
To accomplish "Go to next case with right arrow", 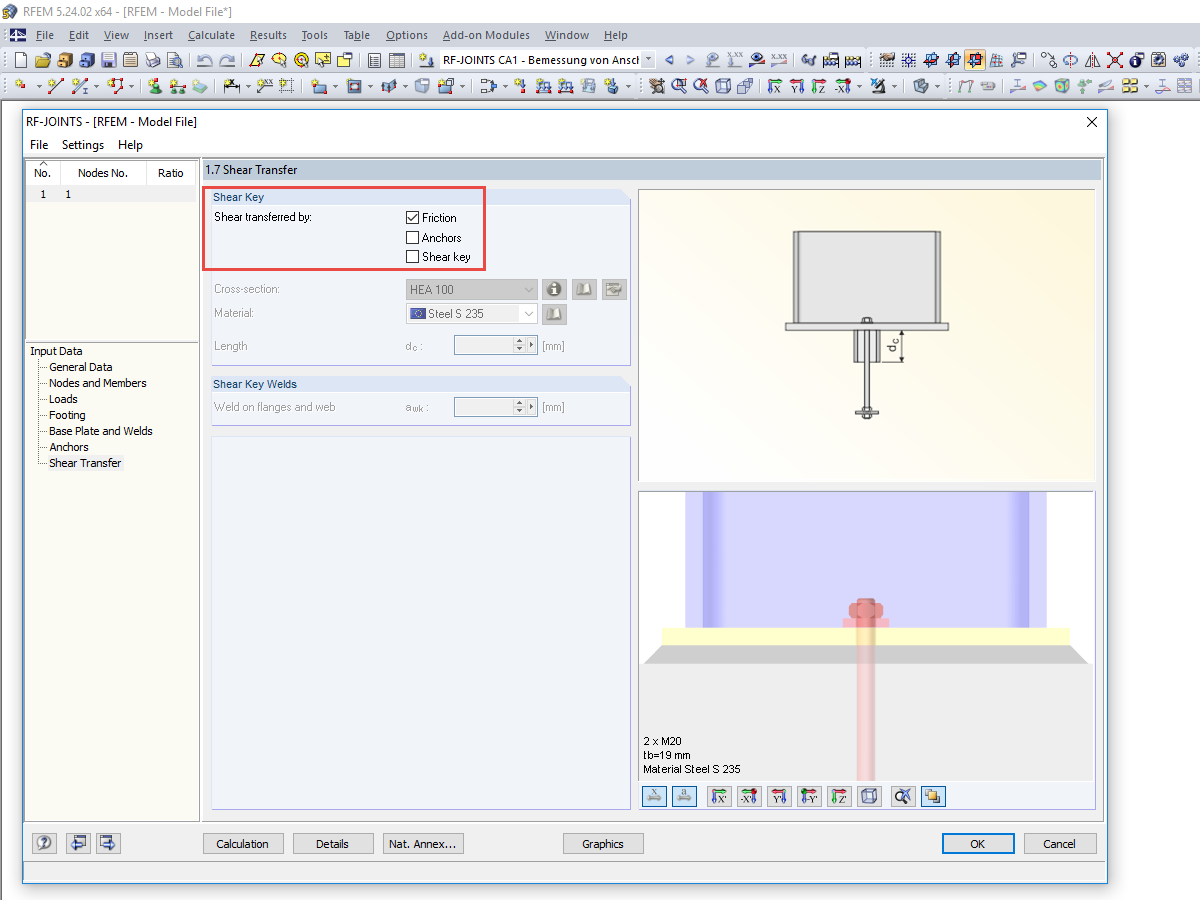I will [690, 60].
